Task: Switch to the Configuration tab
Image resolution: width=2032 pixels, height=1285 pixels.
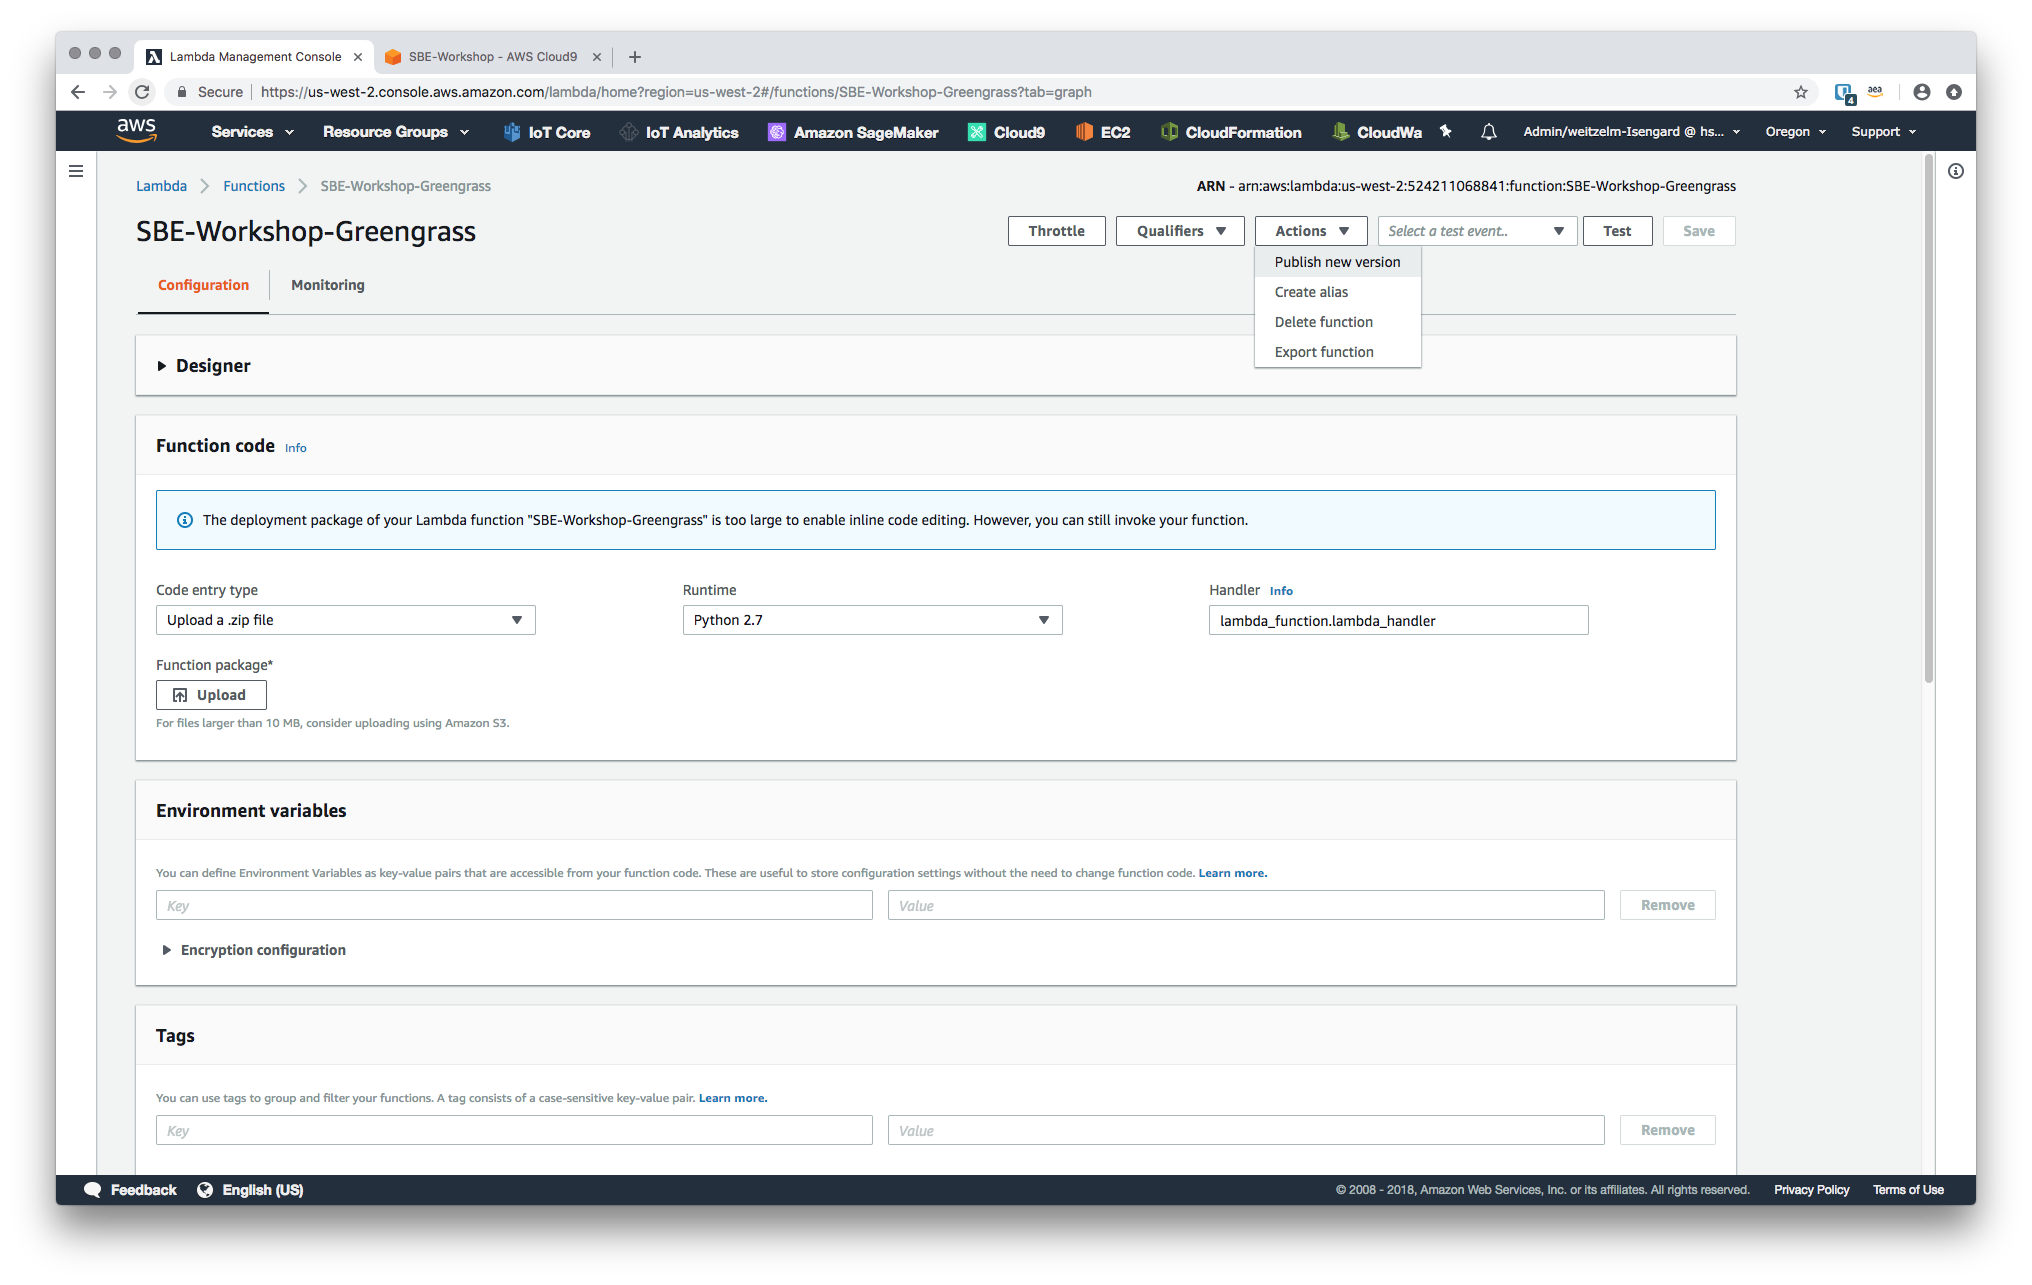Action: (x=203, y=285)
